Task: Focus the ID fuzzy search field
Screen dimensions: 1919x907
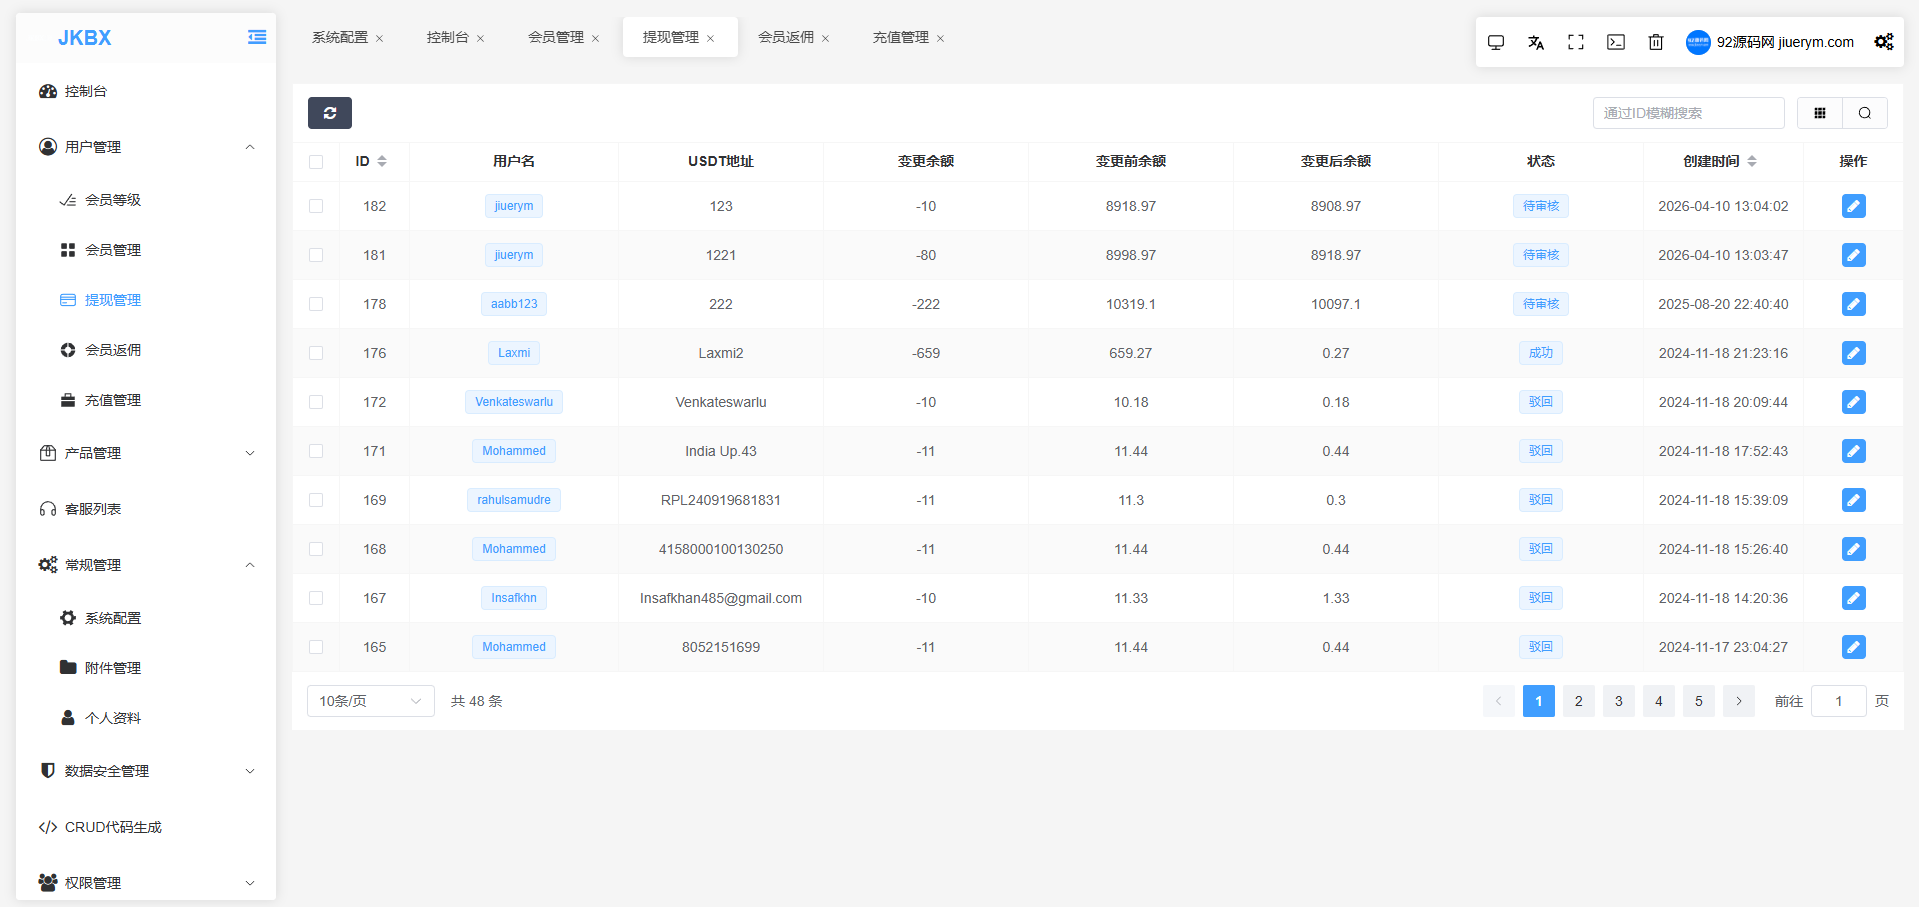Action: tap(1689, 113)
